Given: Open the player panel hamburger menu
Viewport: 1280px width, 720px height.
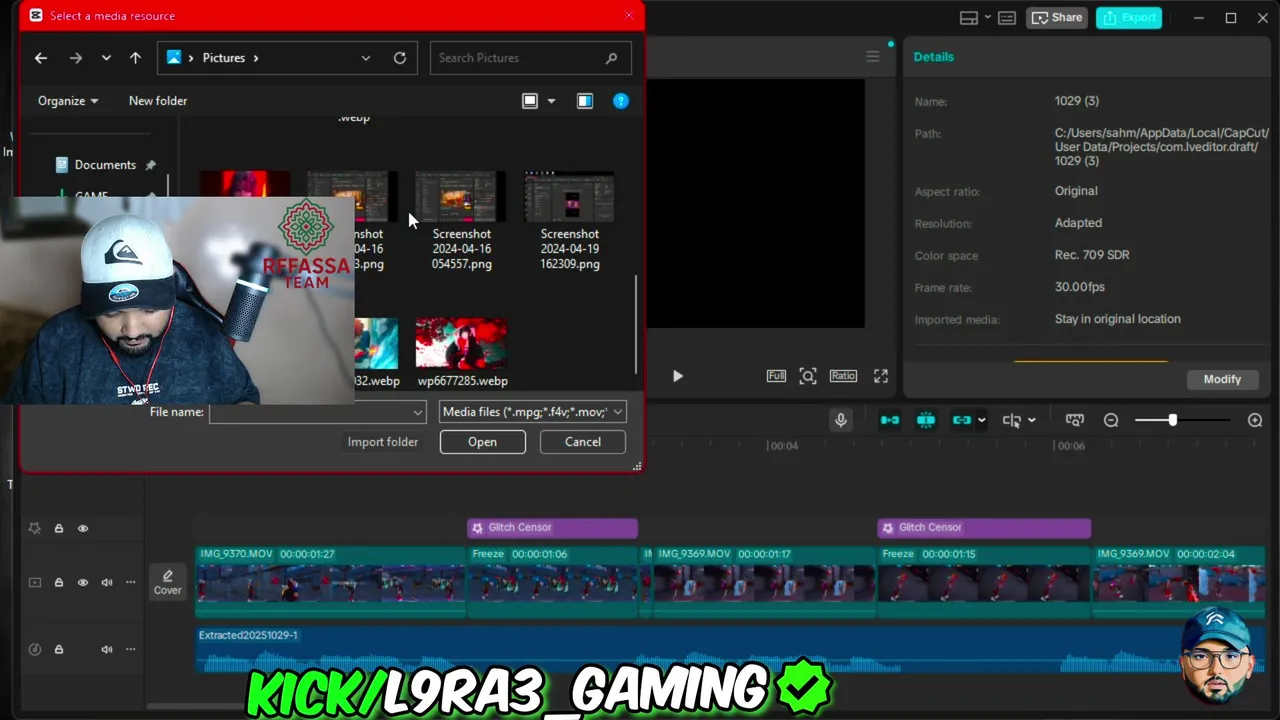Looking at the screenshot, I should tap(873, 57).
